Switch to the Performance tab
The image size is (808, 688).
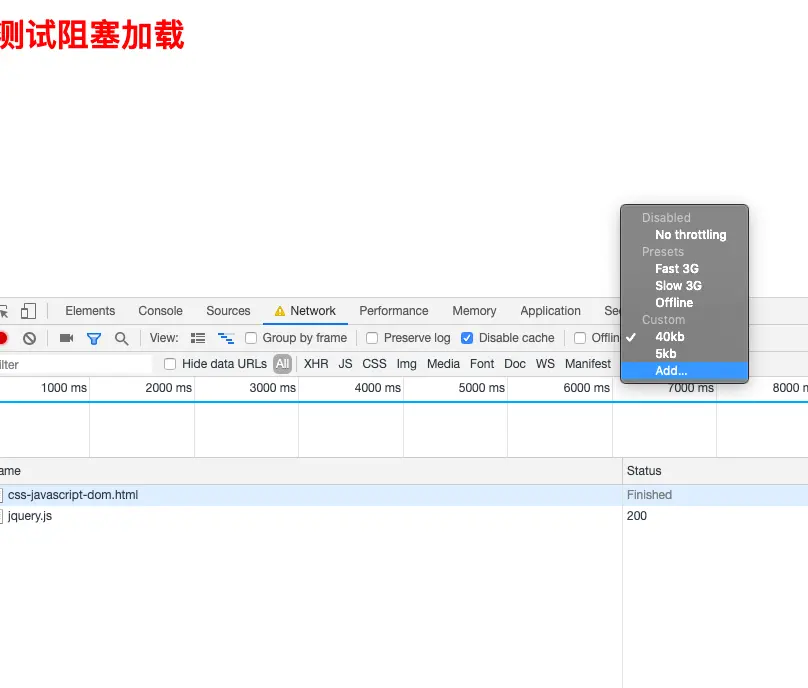coord(394,311)
